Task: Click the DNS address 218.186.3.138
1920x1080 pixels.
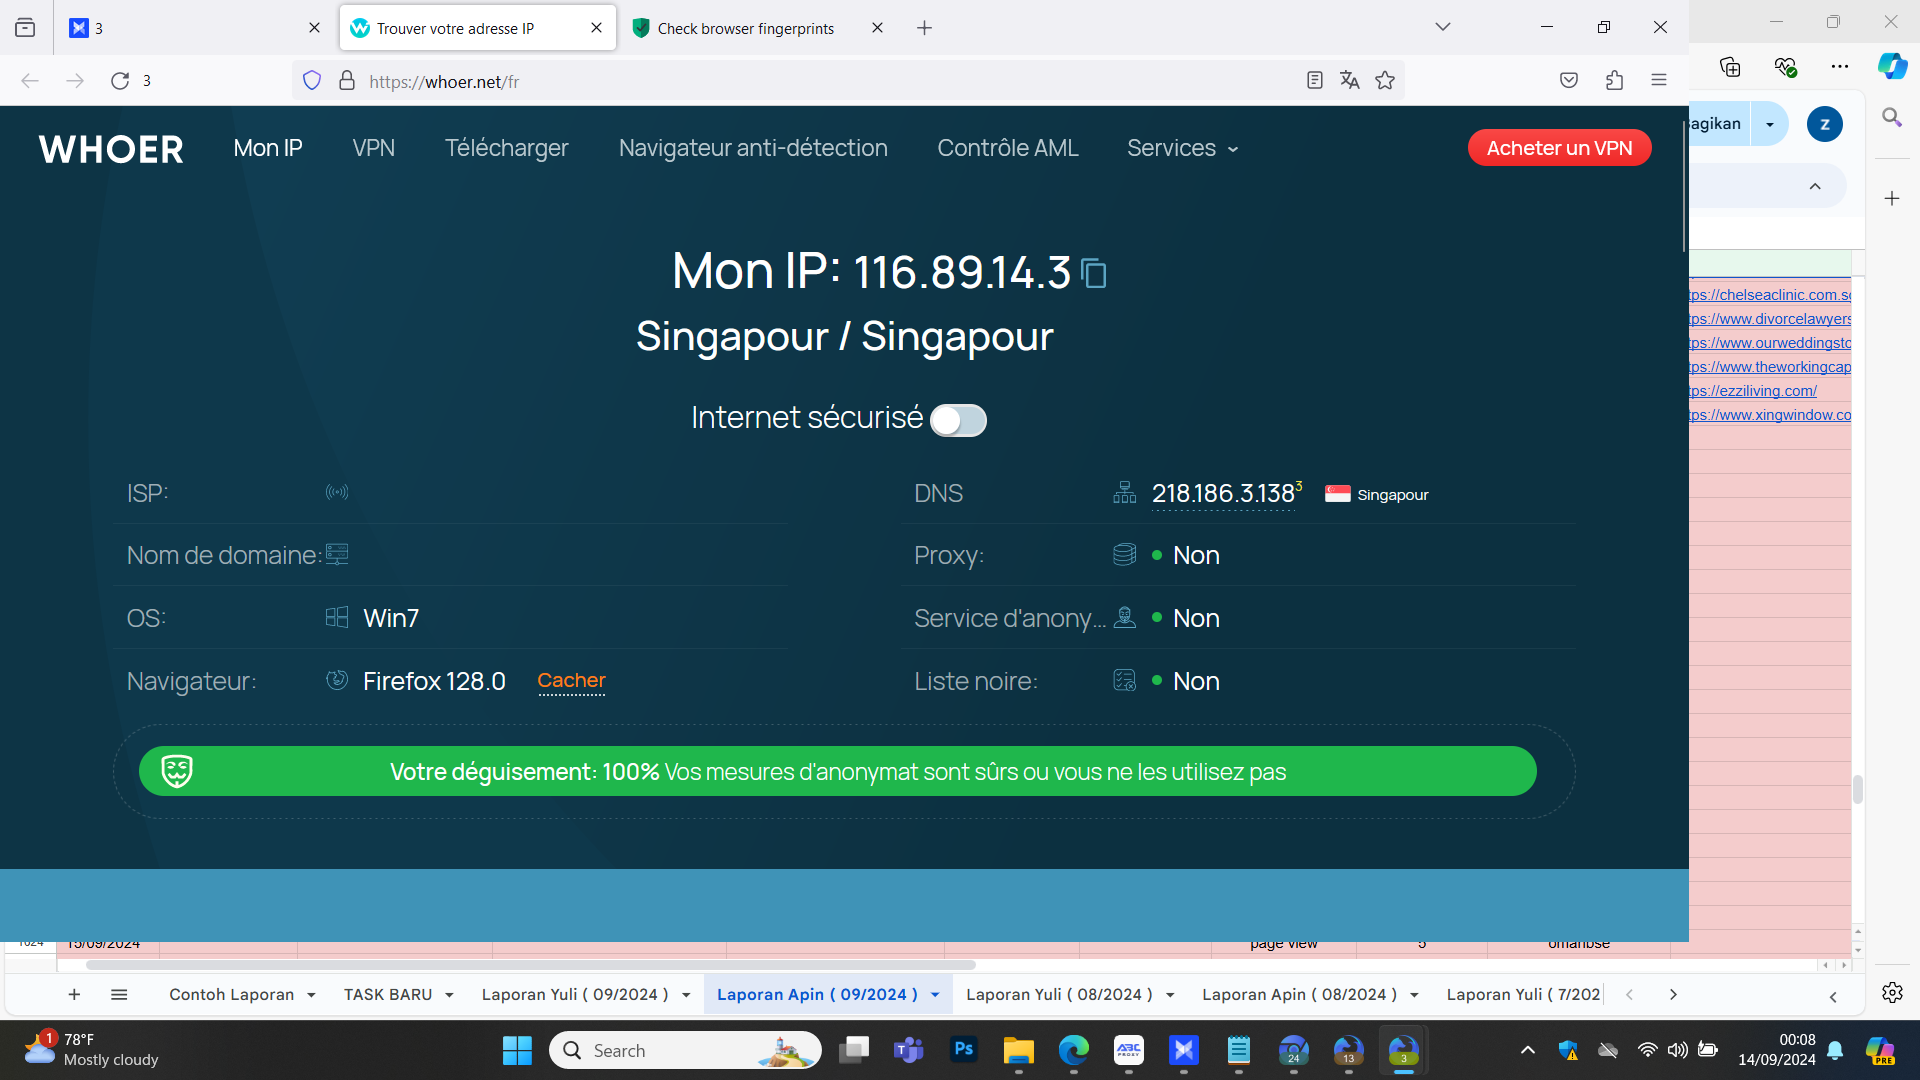Action: point(1223,494)
